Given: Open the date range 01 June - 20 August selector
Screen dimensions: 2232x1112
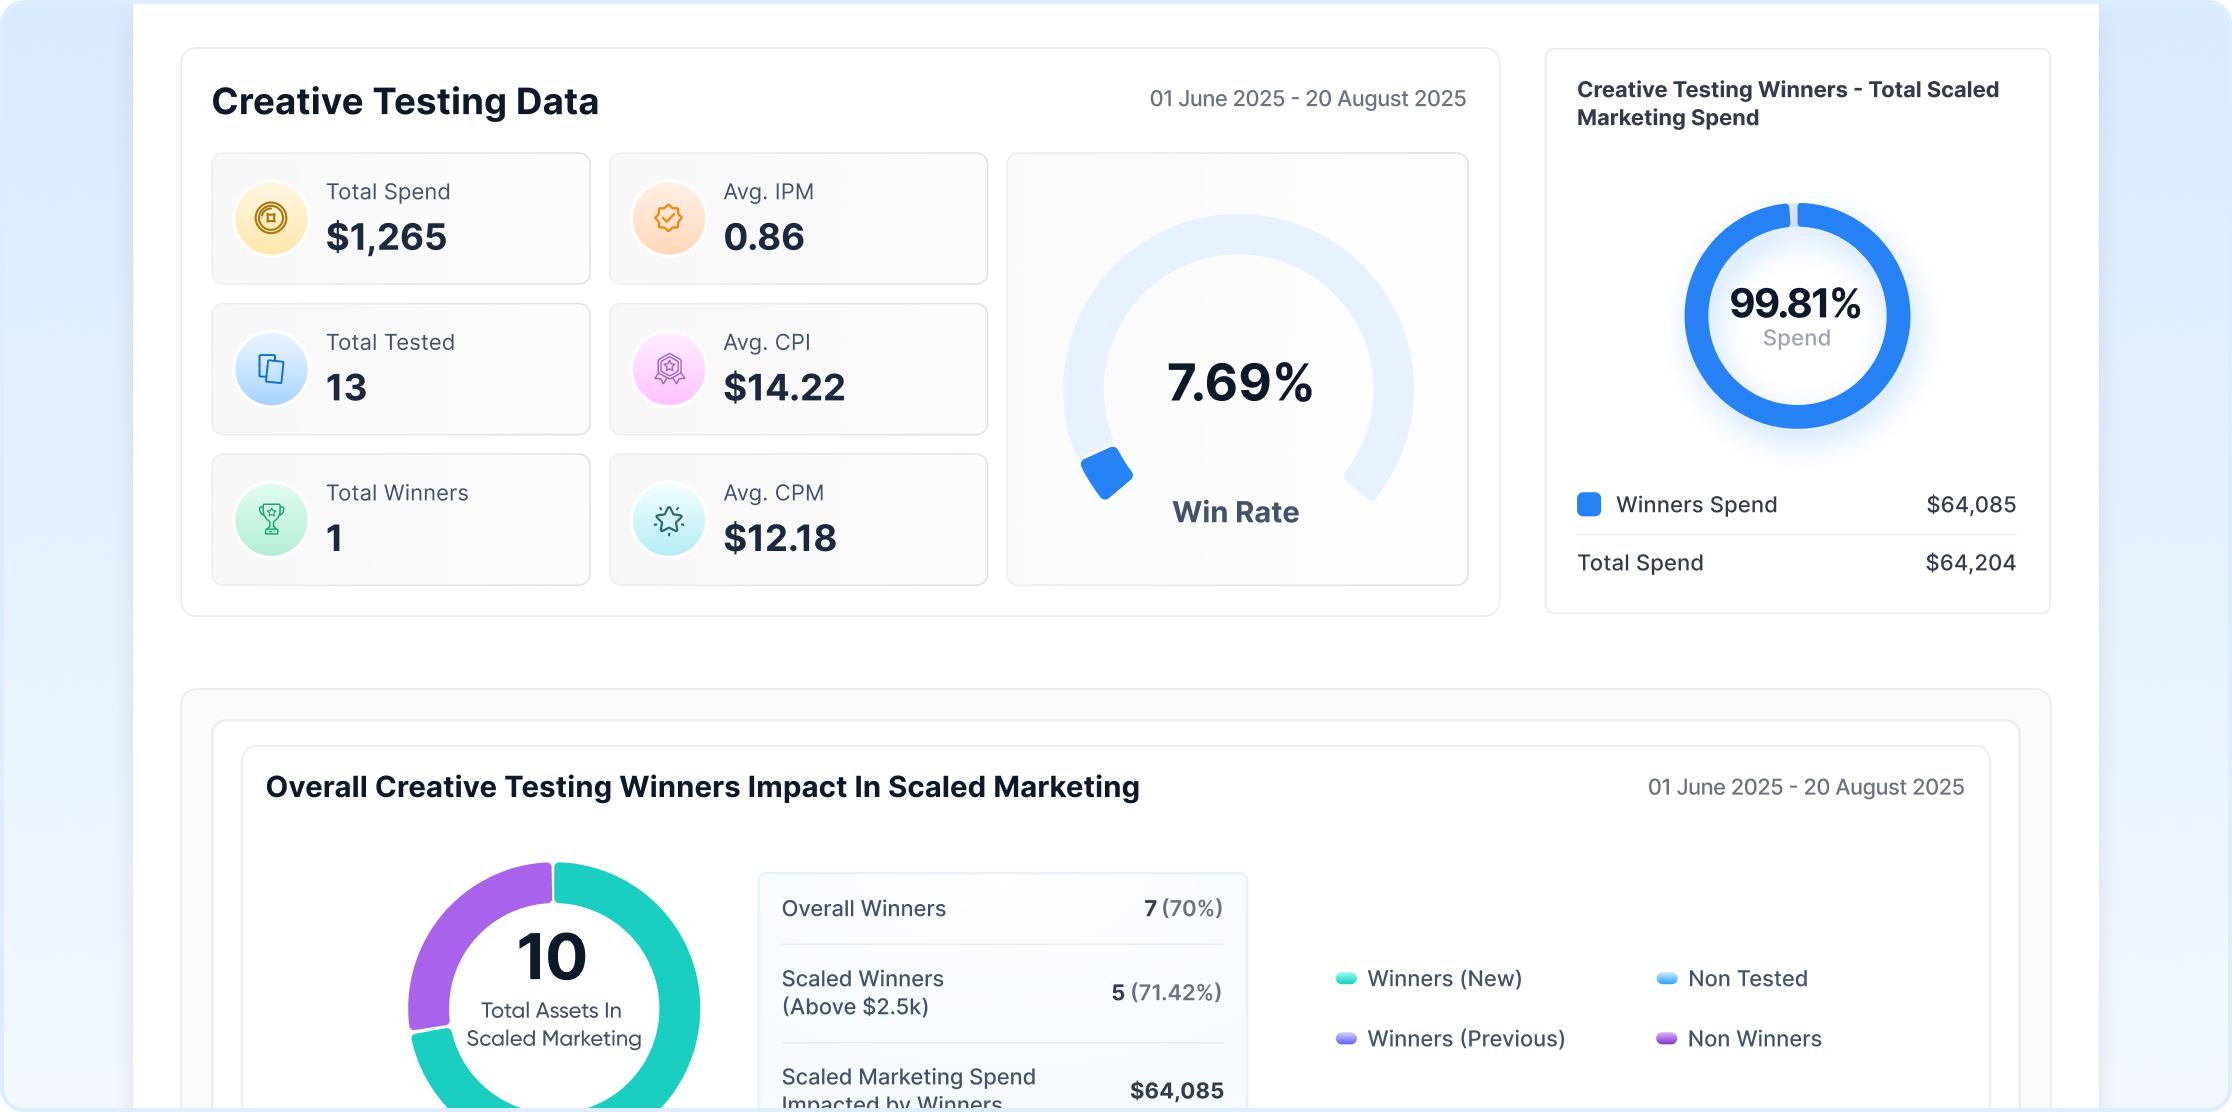Looking at the screenshot, I should [x=1307, y=98].
